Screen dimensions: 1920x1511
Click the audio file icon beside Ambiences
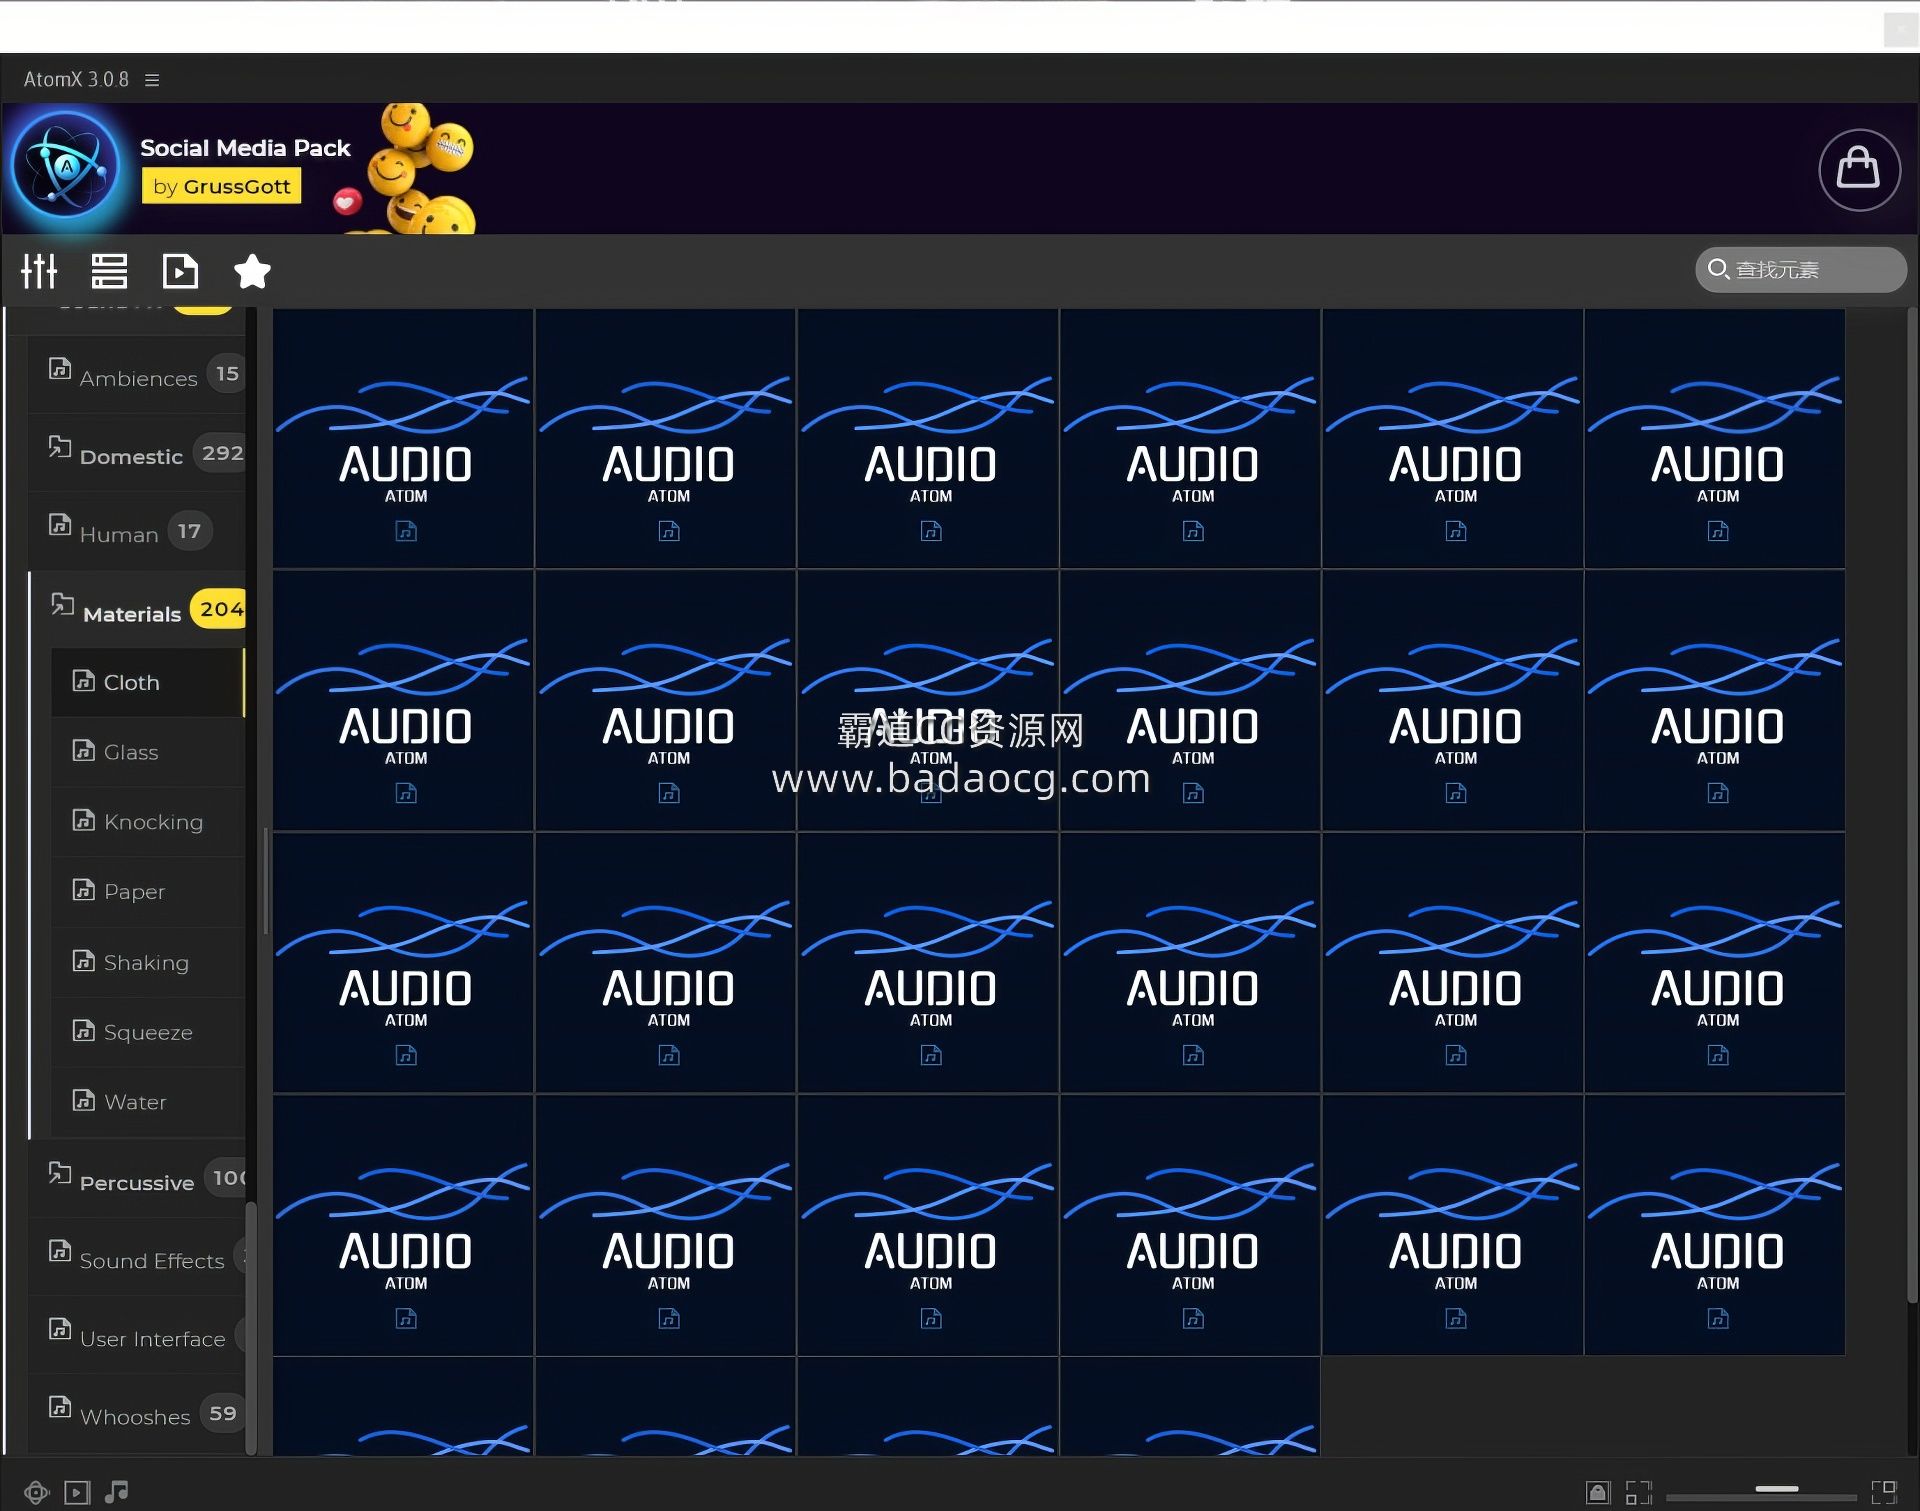coord(60,368)
